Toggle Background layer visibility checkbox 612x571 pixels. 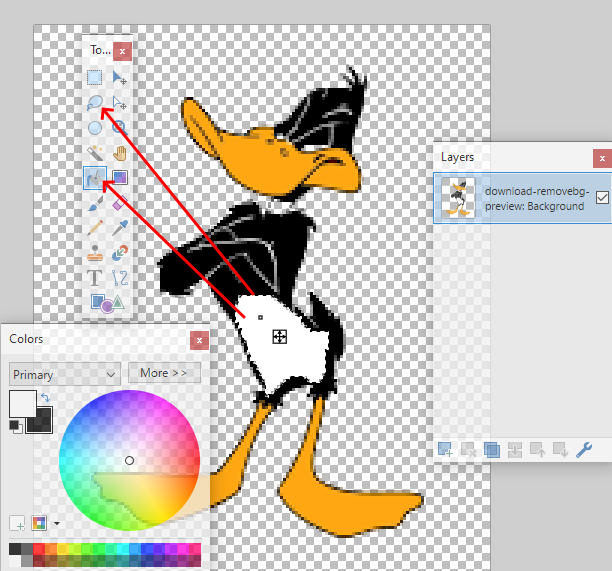pyautogui.click(x=602, y=198)
